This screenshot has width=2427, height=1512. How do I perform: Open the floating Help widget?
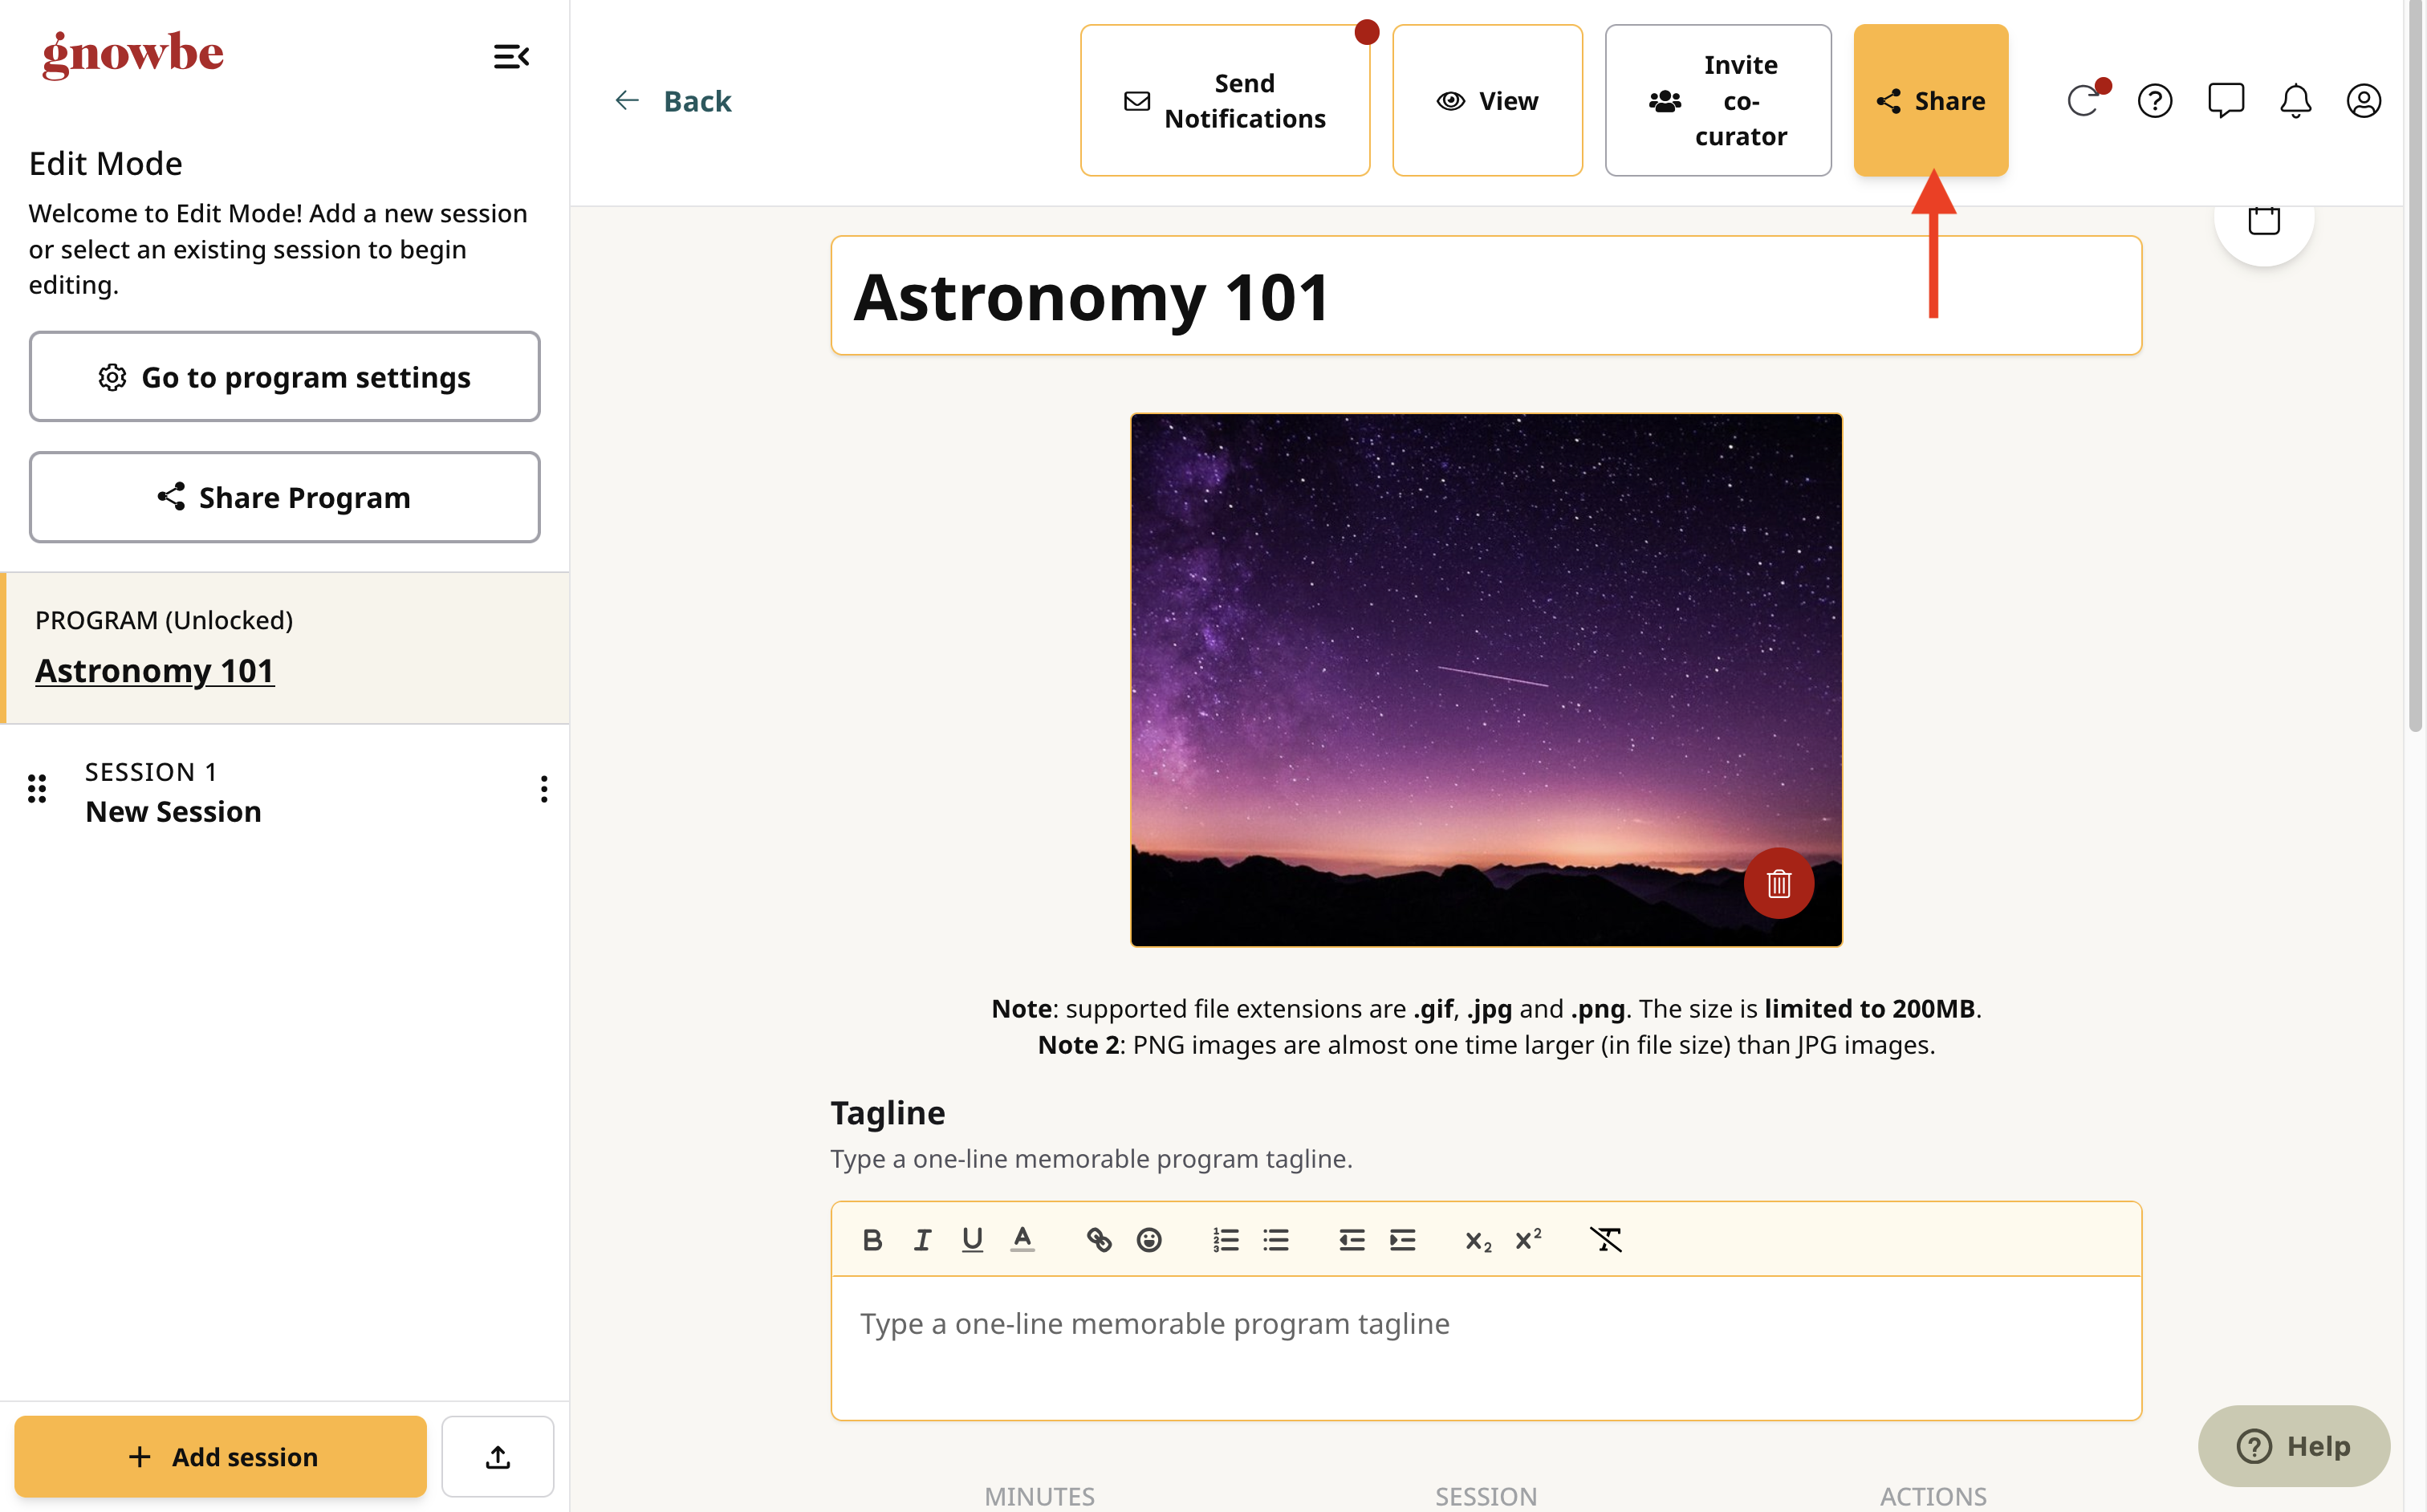click(2293, 1446)
